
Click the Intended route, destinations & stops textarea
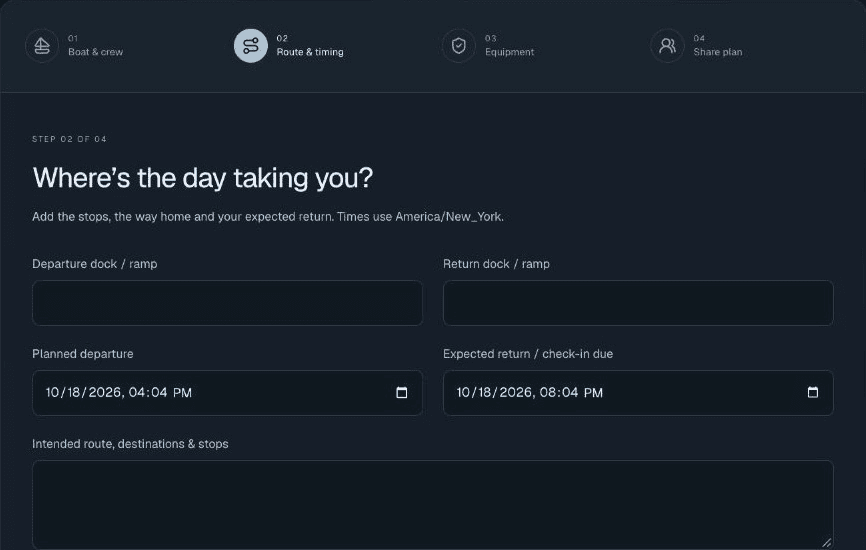[432, 505]
